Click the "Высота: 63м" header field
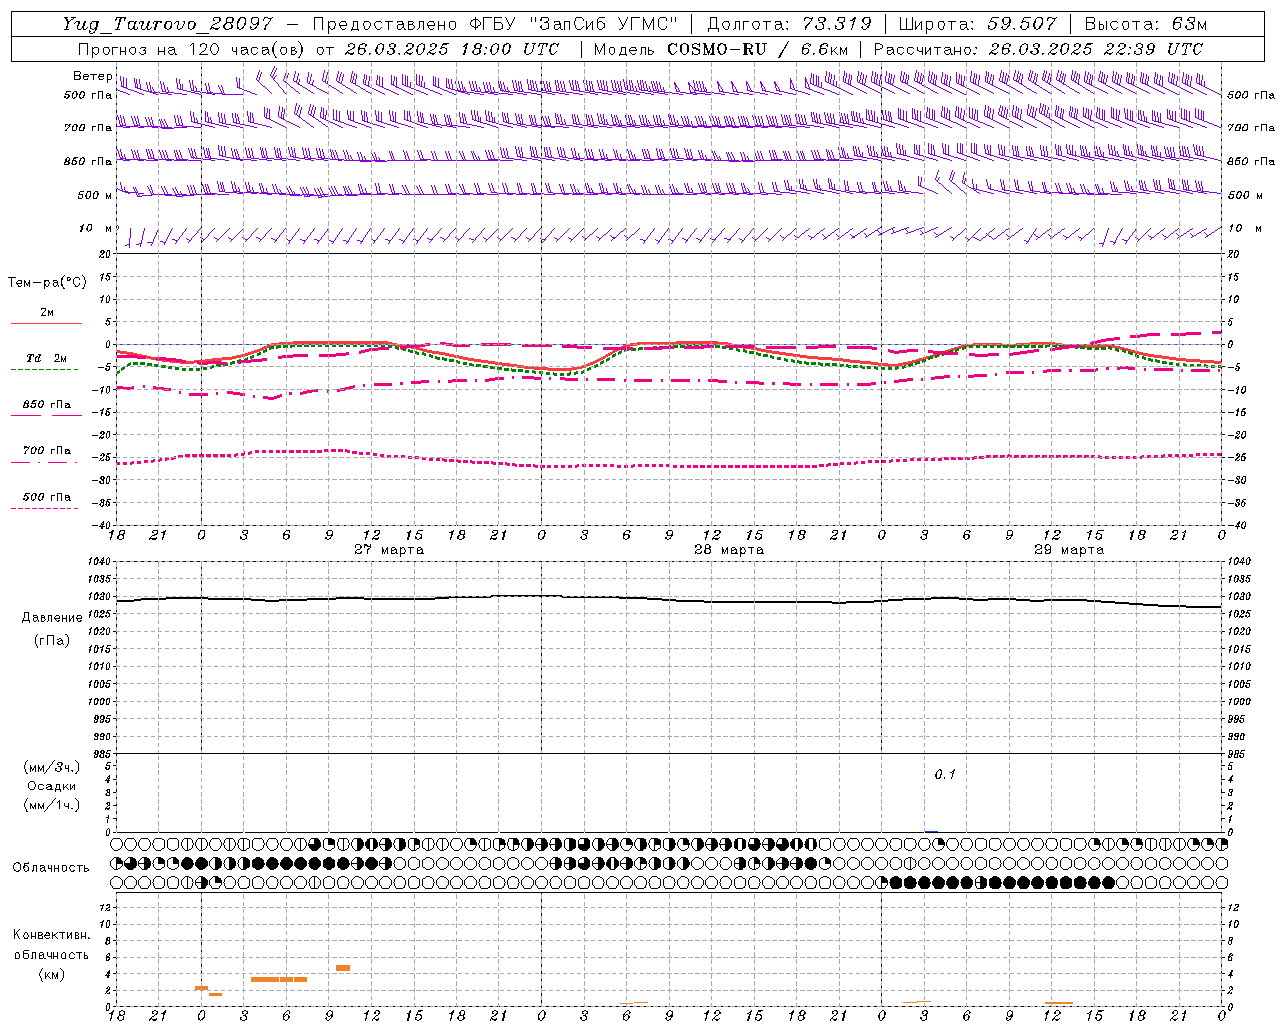 pos(1146,24)
